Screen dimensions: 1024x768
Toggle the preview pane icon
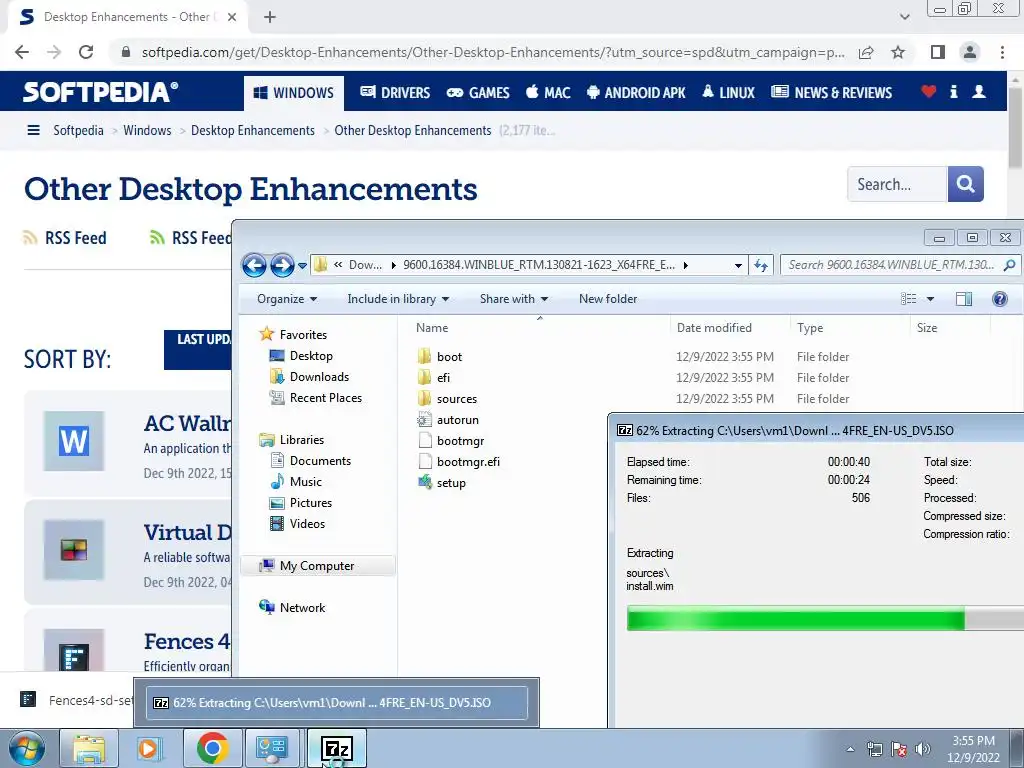tap(964, 299)
